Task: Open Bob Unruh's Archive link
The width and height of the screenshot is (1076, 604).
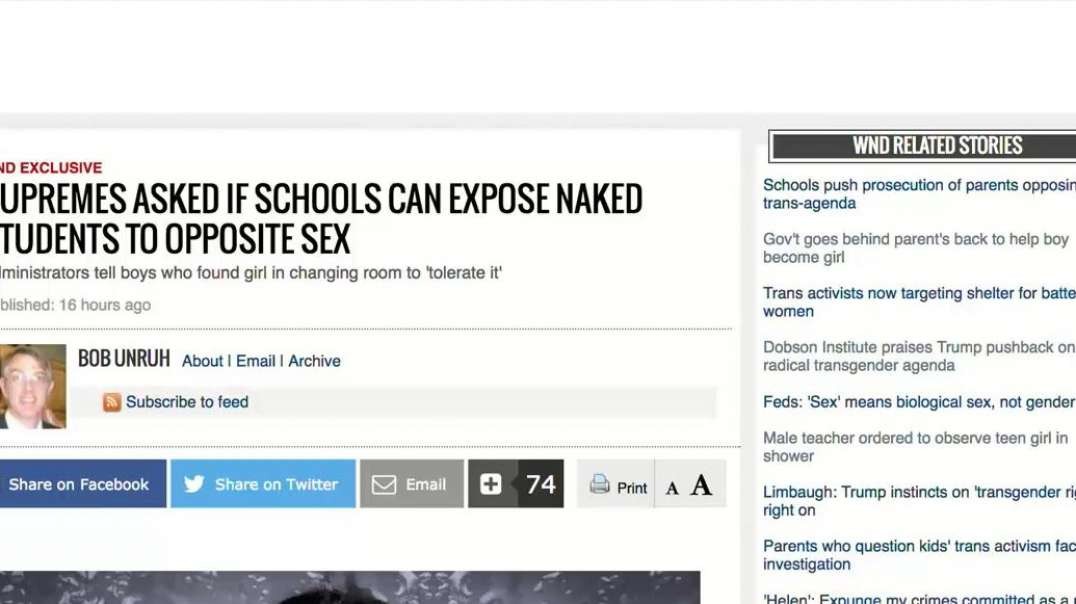Action: [x=314, y=361]
